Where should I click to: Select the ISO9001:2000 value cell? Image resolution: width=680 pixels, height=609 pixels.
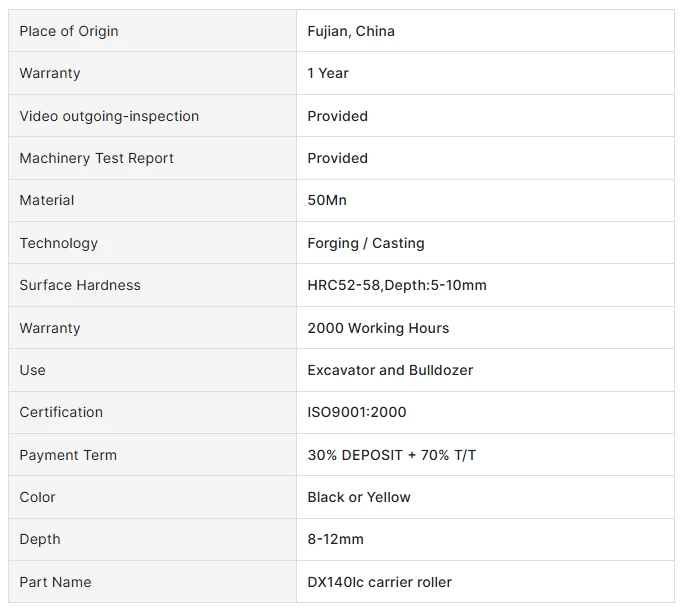coord(485,412)
